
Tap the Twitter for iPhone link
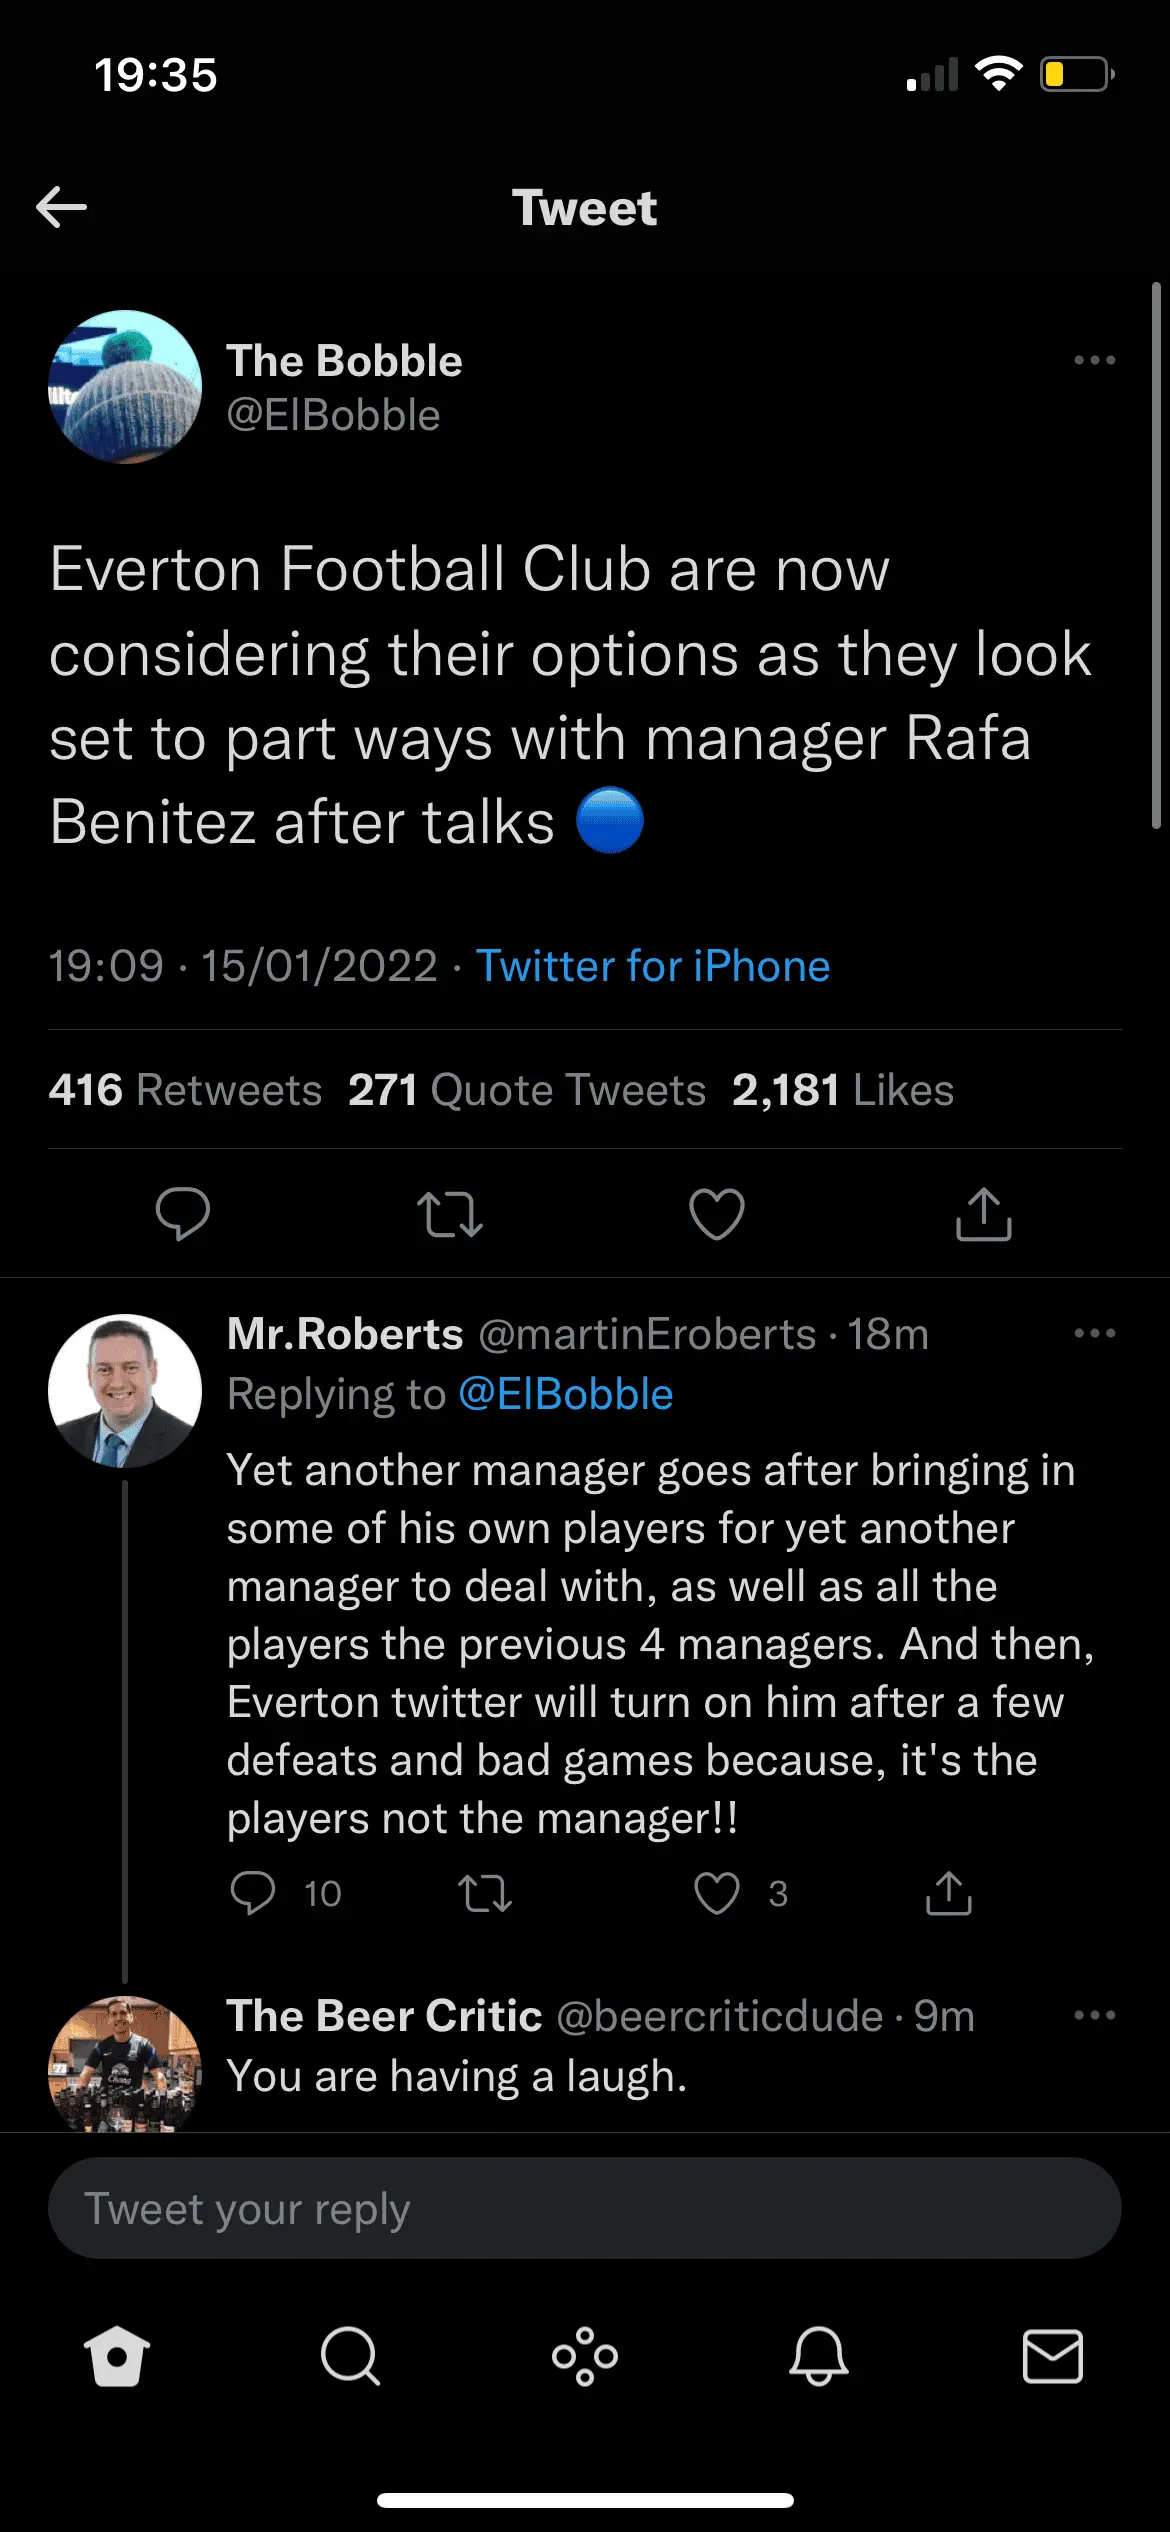pyautogui.click(x=653, y=966)
